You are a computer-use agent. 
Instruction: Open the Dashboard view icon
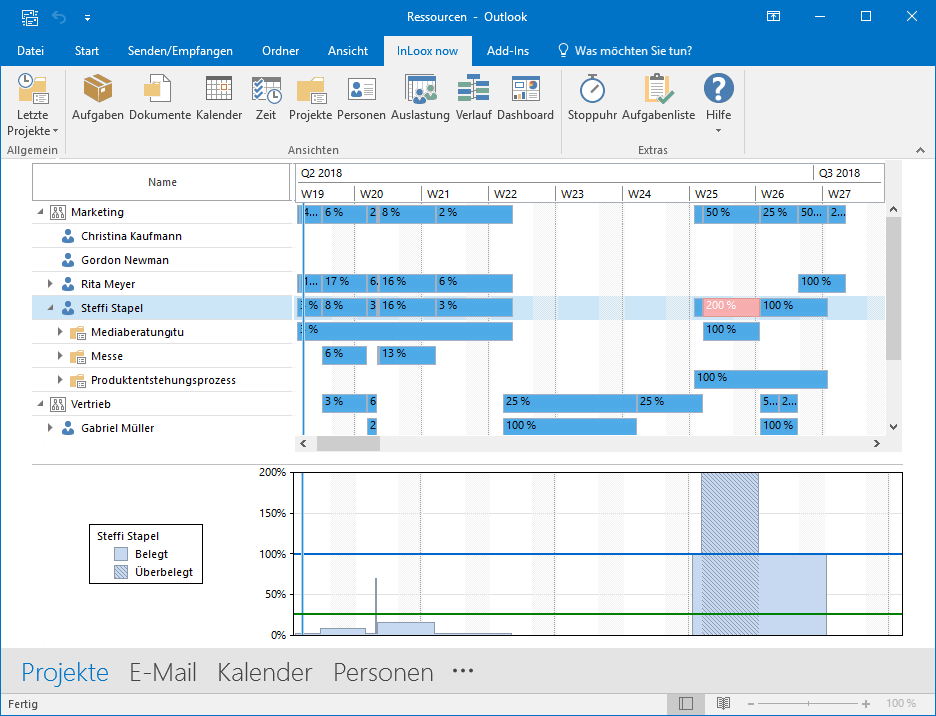point(525,98)
